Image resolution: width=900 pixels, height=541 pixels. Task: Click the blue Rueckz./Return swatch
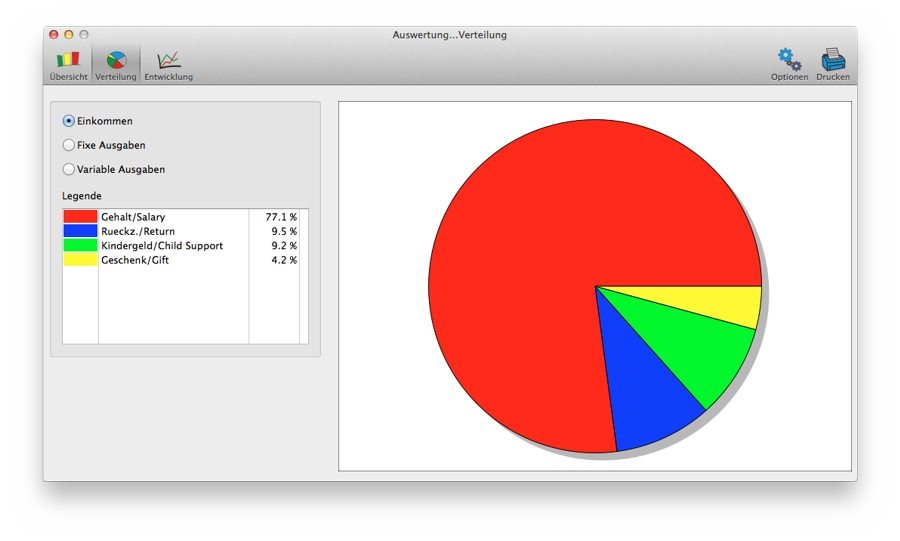pos(80,231)
